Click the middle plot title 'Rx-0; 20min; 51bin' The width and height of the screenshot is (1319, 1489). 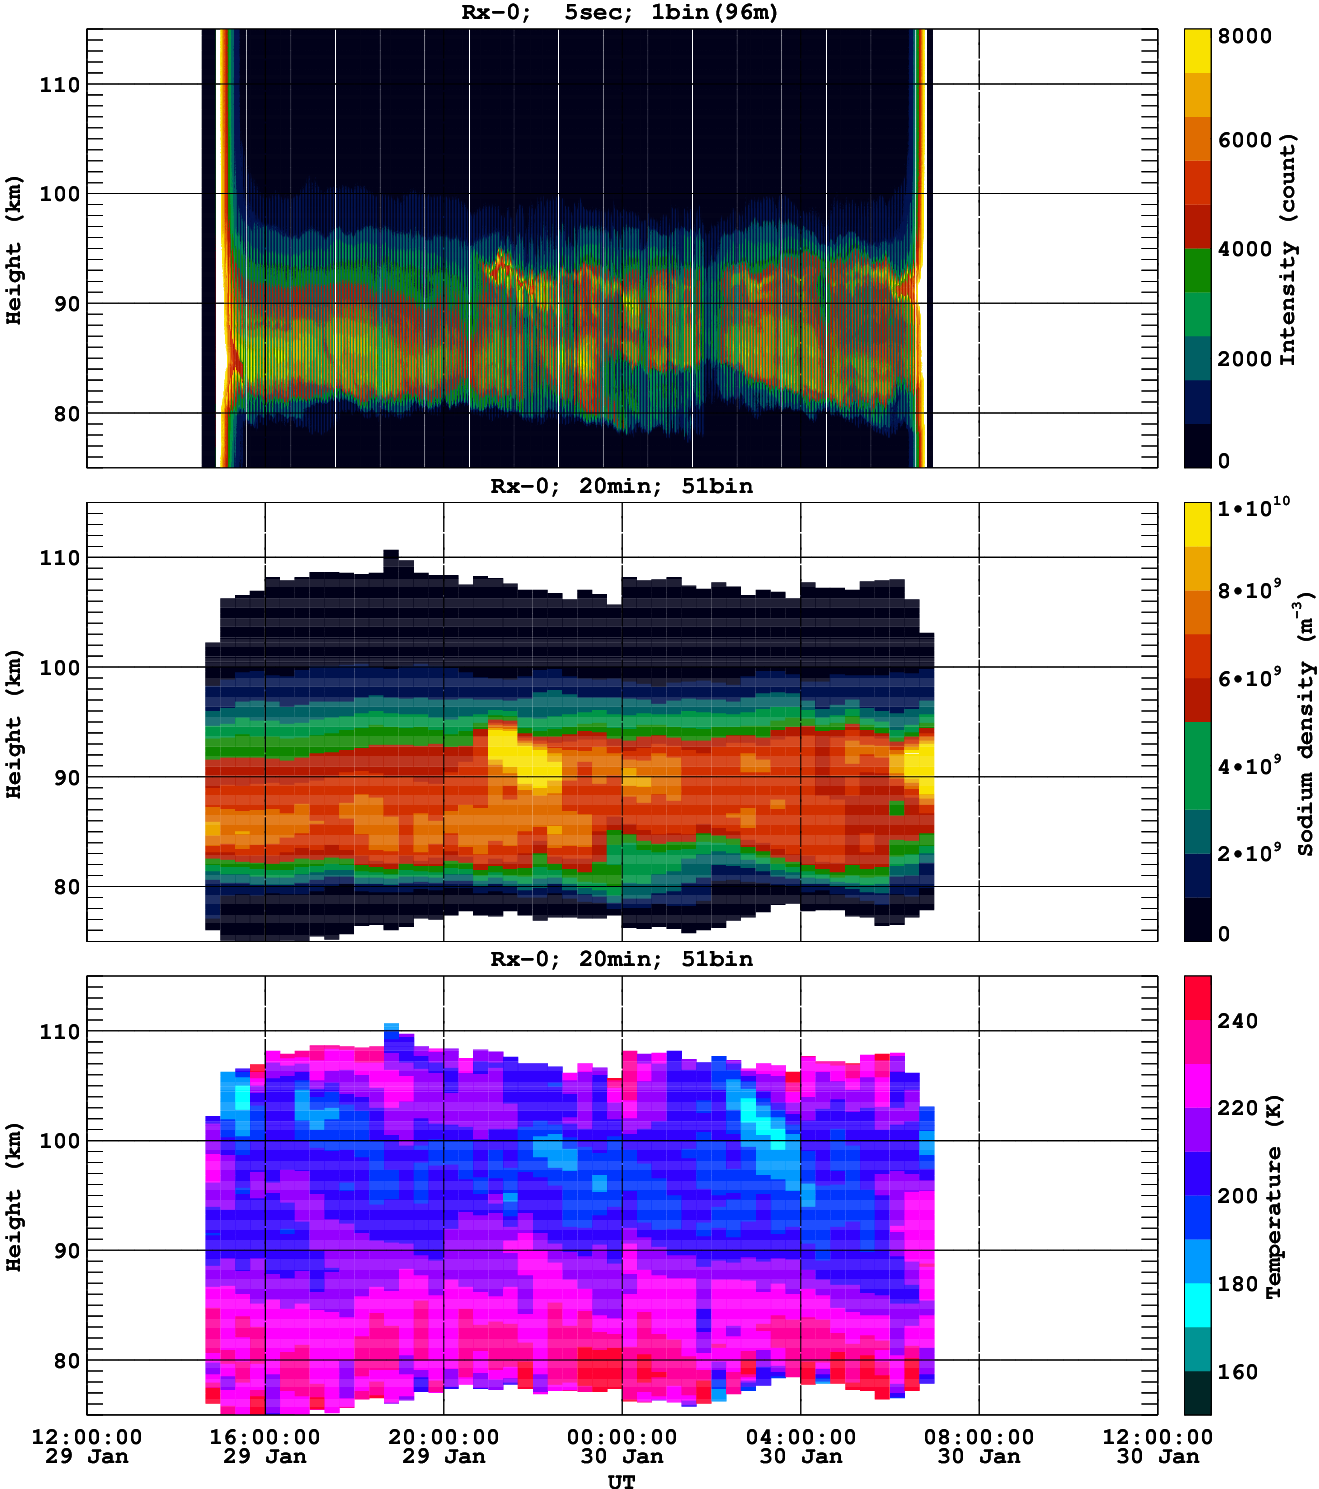coord(621,486)
